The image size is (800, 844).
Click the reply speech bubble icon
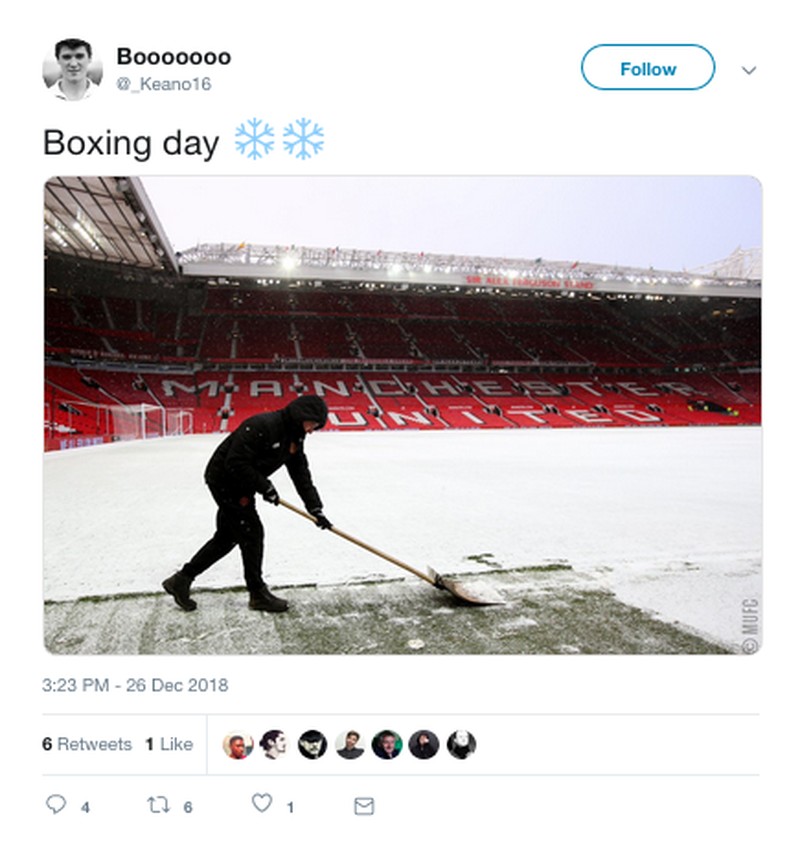coord(57,804)
